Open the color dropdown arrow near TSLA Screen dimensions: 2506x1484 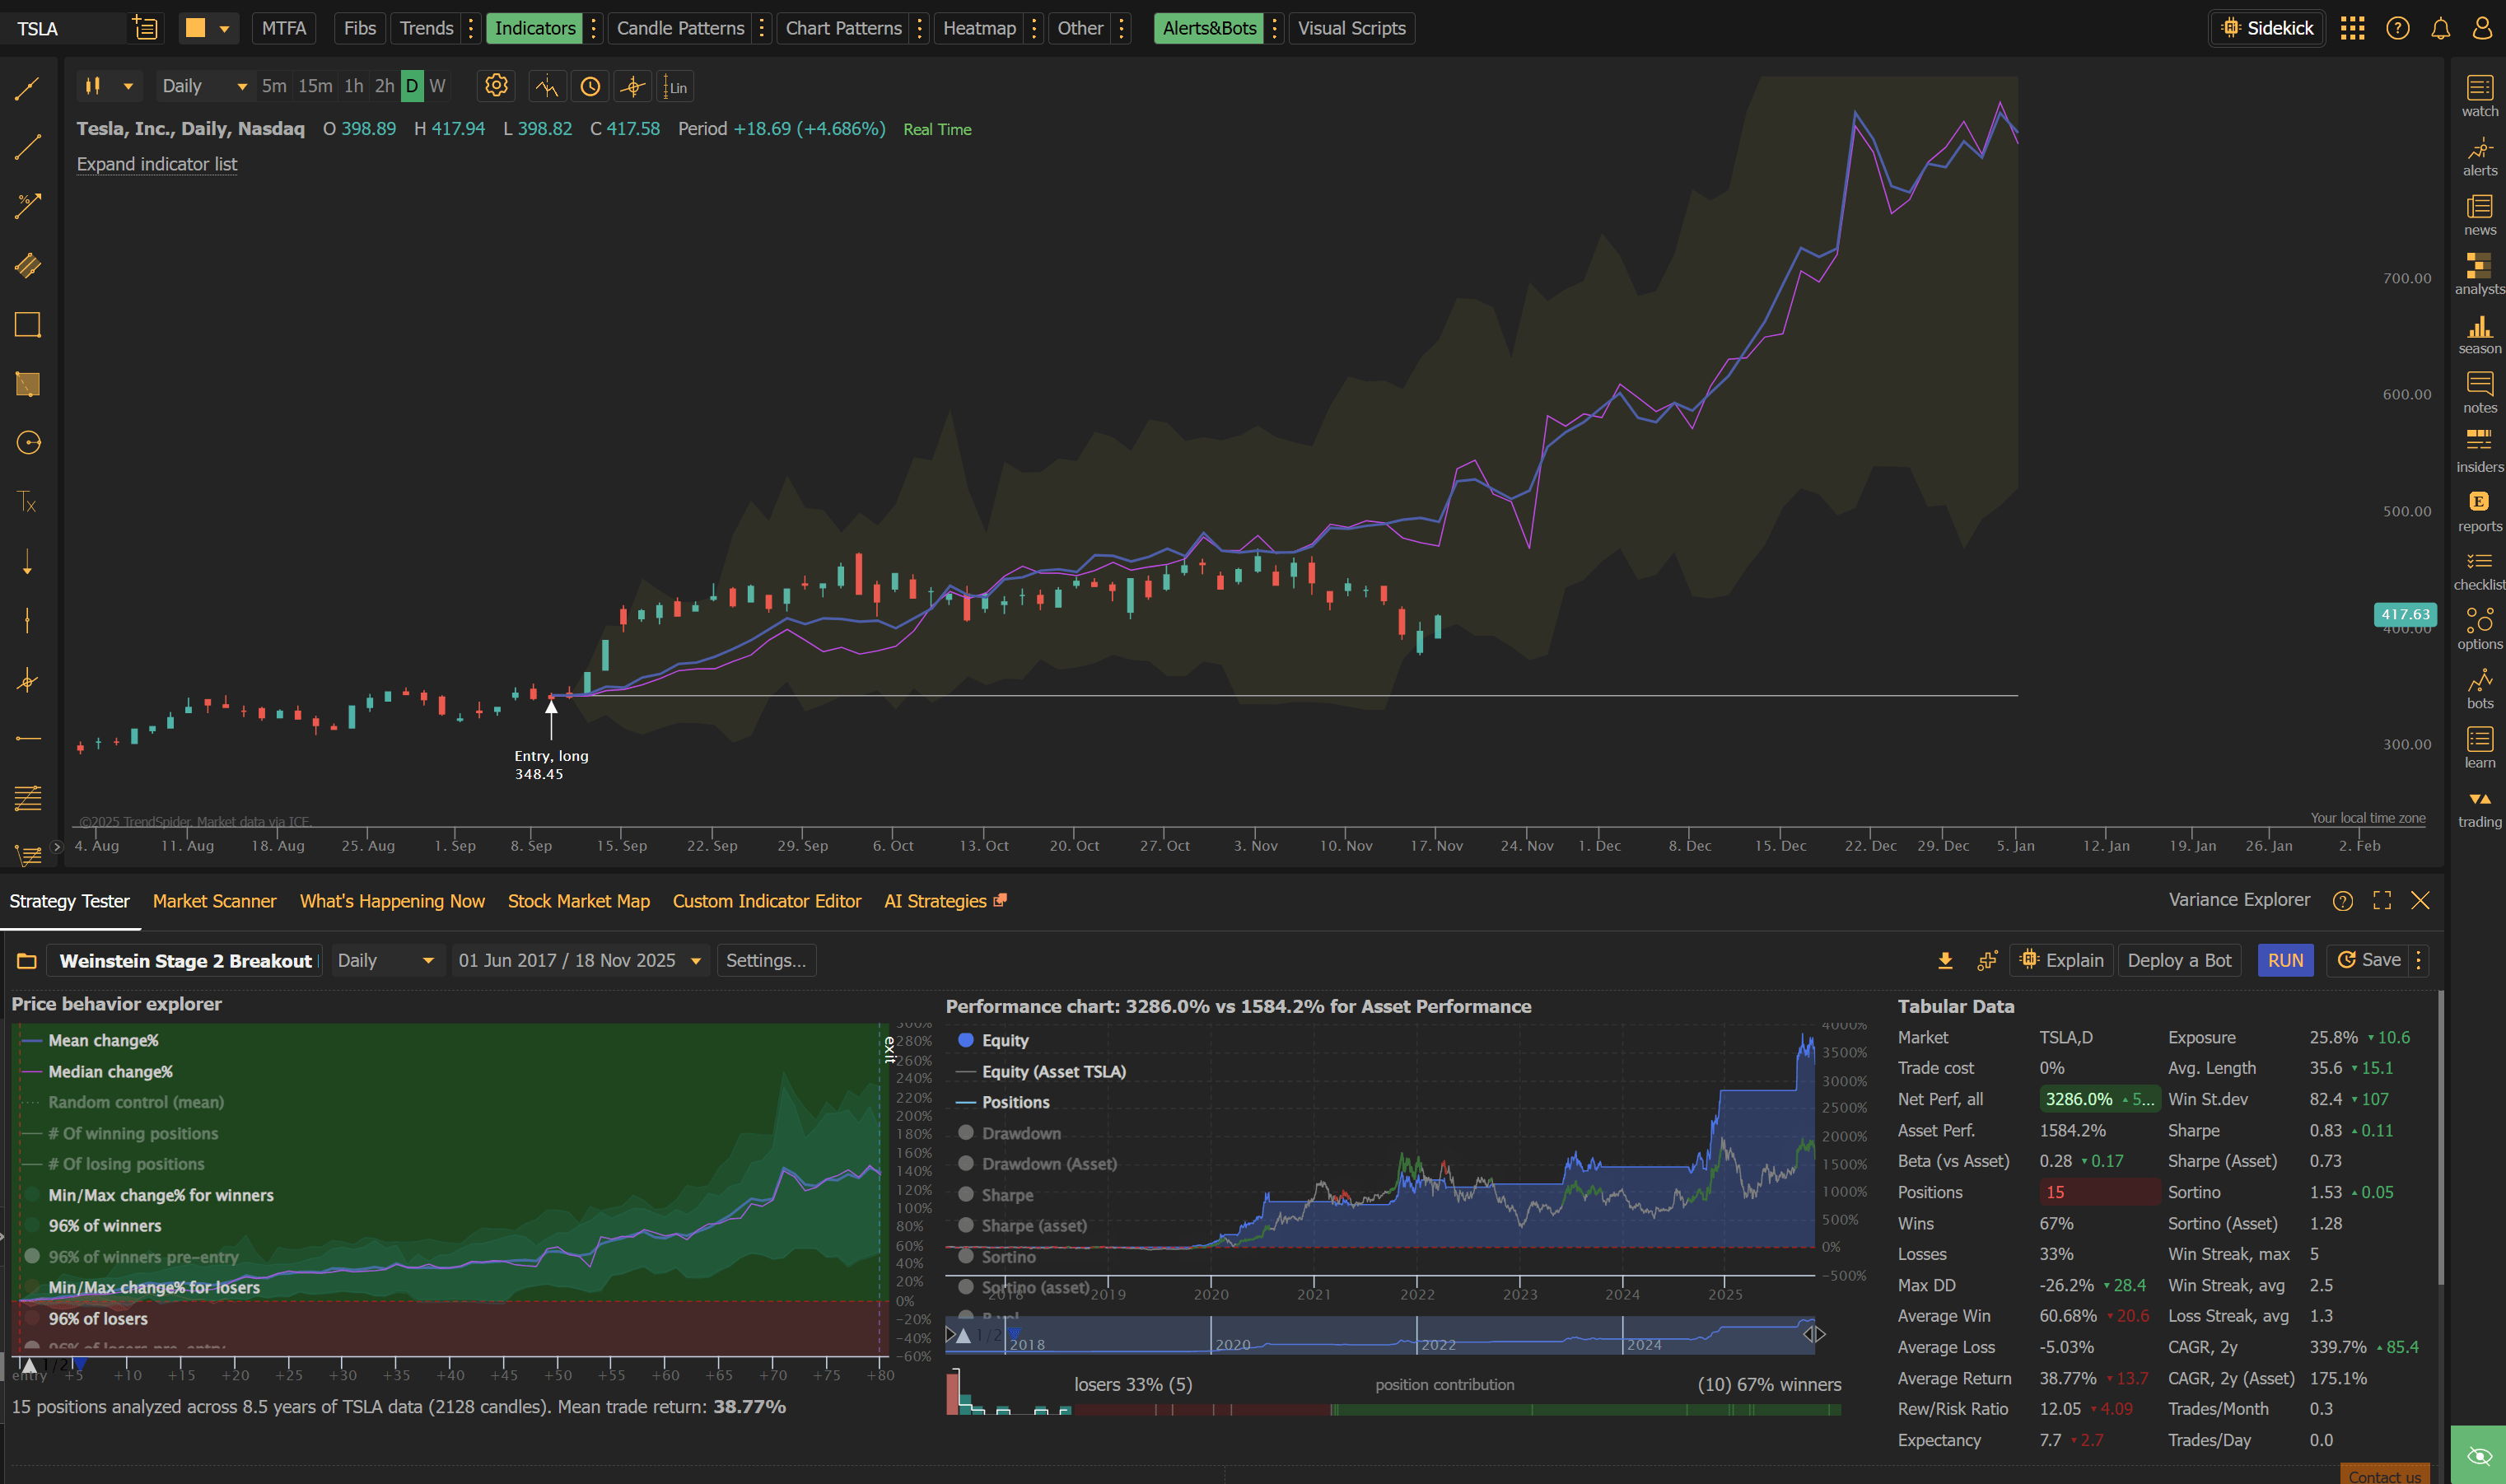(x=224, y=28)
